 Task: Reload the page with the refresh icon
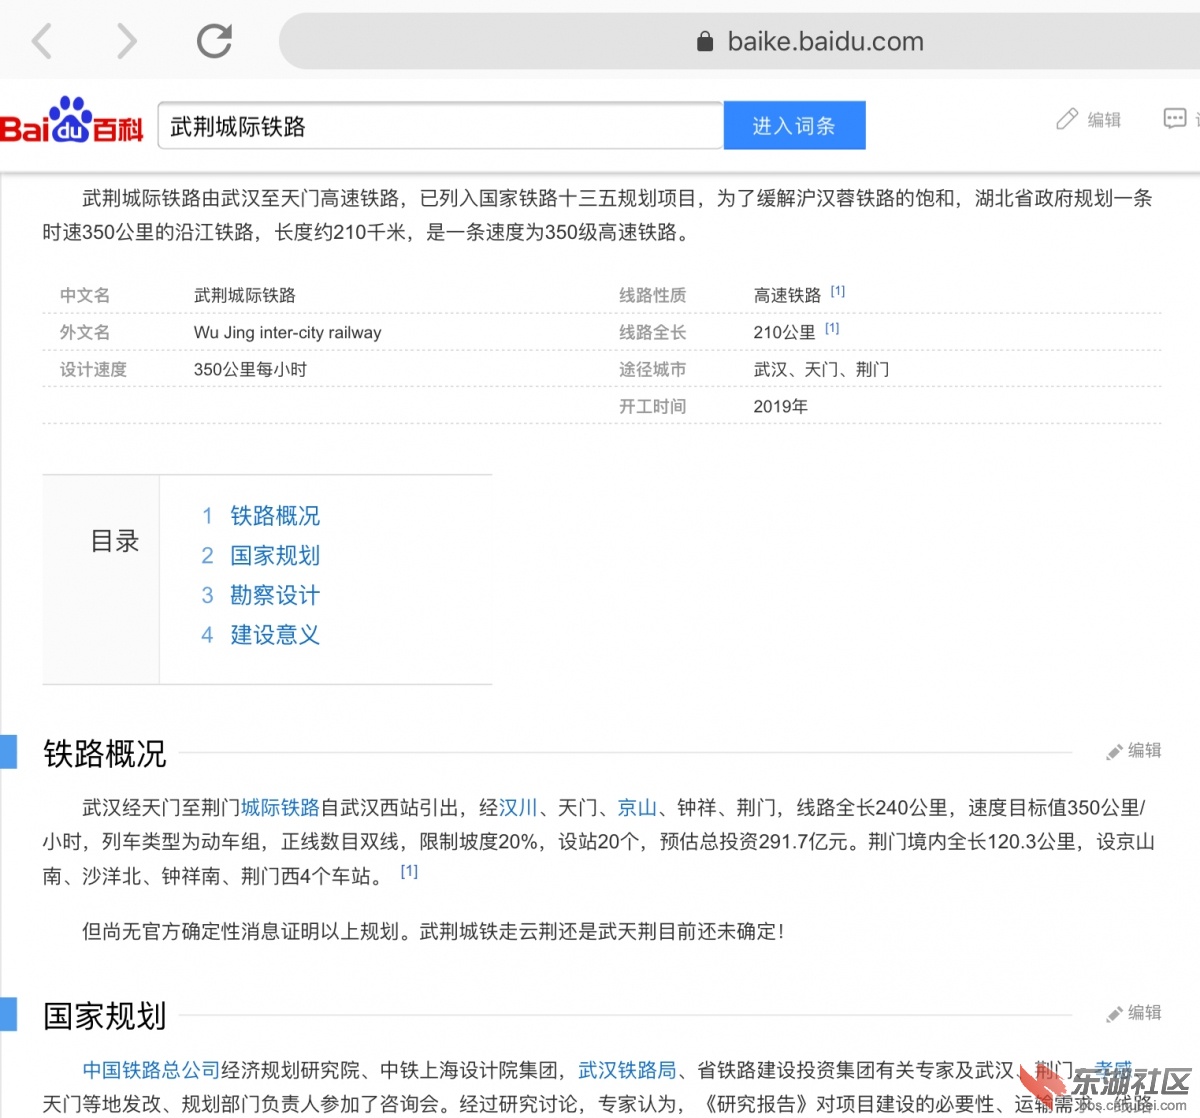(x=214, y=41)
